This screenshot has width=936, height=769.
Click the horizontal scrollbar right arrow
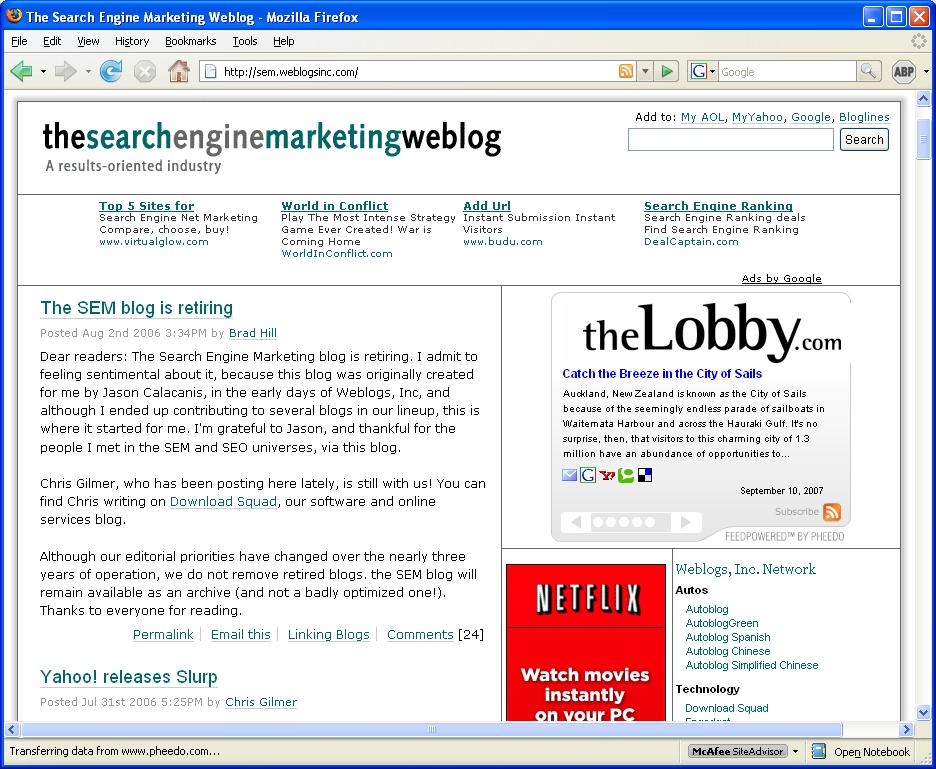click(x=907, y=729)
